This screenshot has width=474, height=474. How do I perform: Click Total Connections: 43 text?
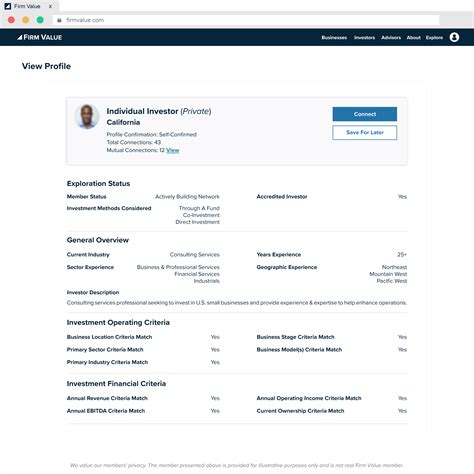(134, 142)
